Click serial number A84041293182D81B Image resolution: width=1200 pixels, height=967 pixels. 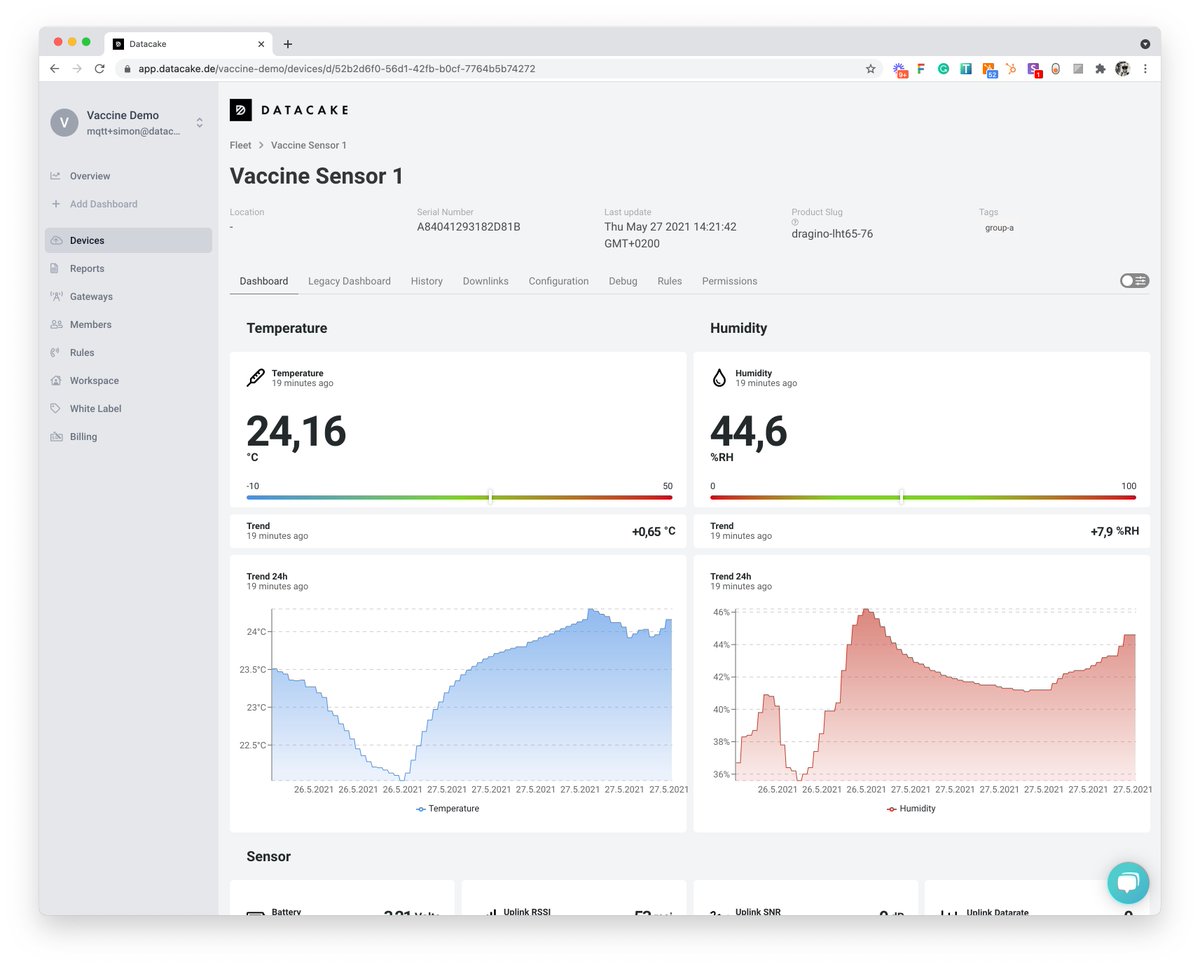click(469, 227)
